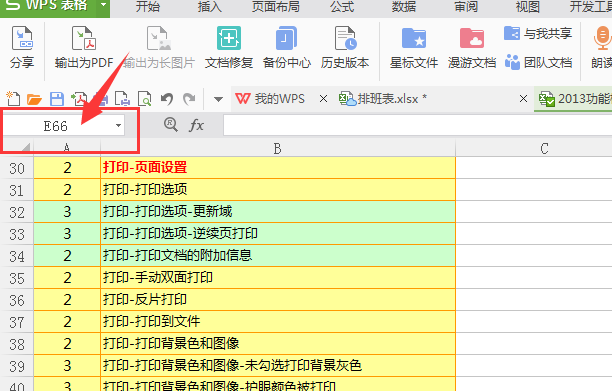
Task: Click cell 打印-打印背景色和图像
Action: [x=278, y=344]
